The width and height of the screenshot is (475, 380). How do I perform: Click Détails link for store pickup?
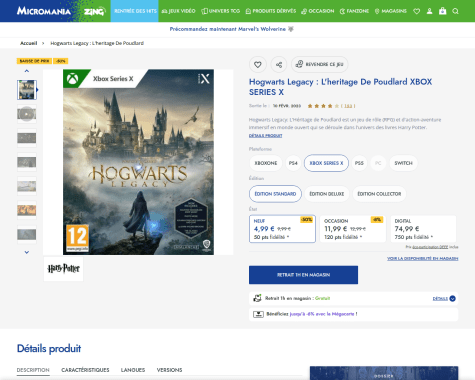click(x=440, y=298)
